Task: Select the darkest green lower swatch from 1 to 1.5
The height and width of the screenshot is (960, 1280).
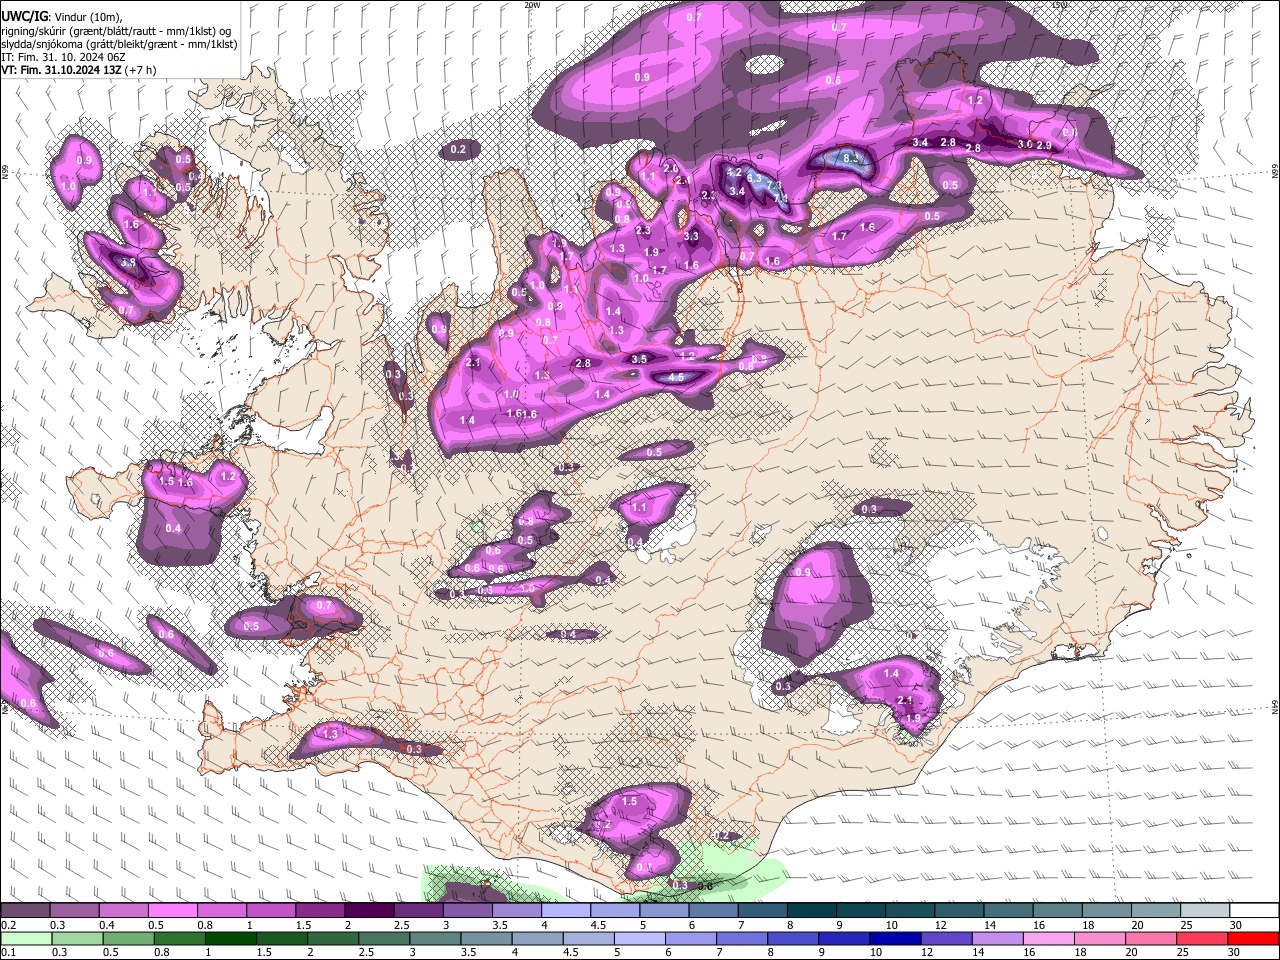Action: point(231,938)
